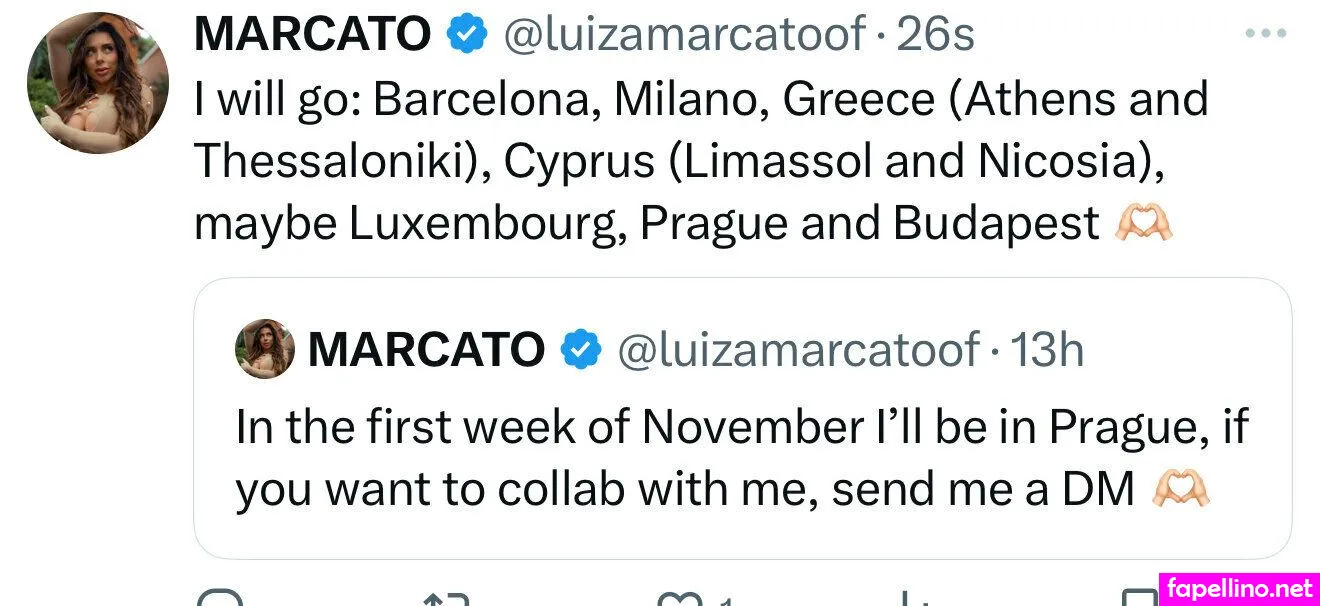
Task: Open the quoted tweet about Prague in November
Action: tap(742, 458)
